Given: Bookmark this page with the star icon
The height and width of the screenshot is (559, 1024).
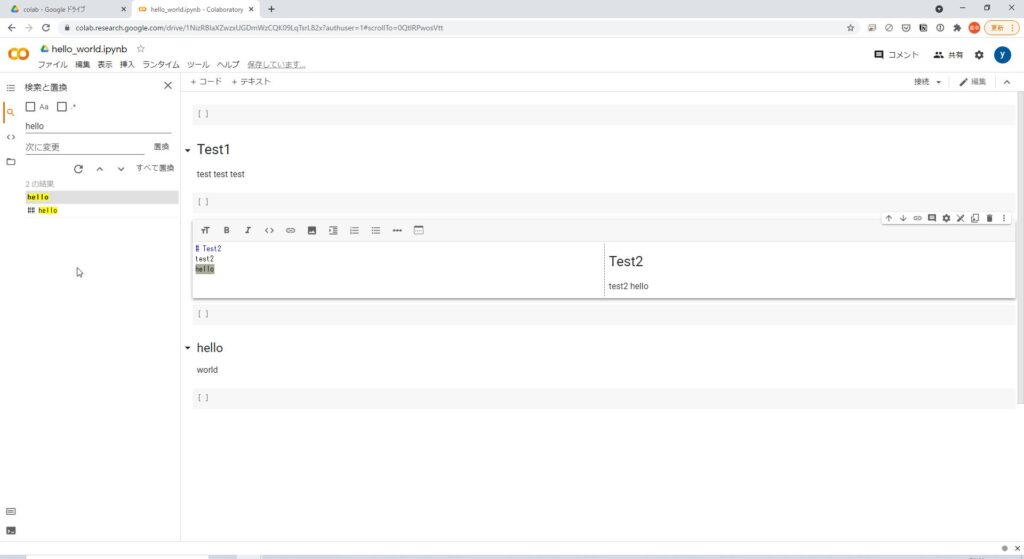Looking at the screenshot, I should (x=850, y=28).
